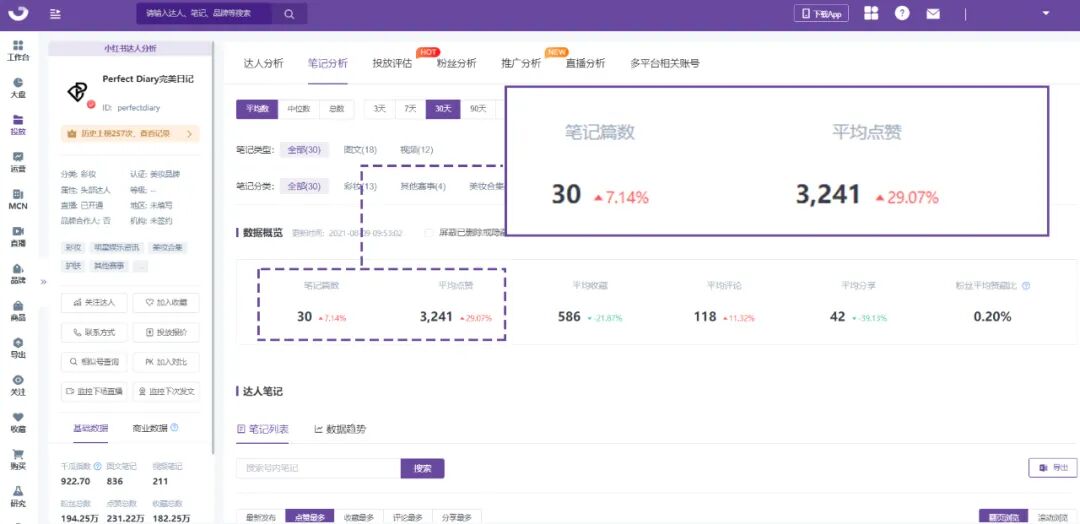Filter note type by 图文(18)
Screen dimensions: 1080x524
(360, 149)
